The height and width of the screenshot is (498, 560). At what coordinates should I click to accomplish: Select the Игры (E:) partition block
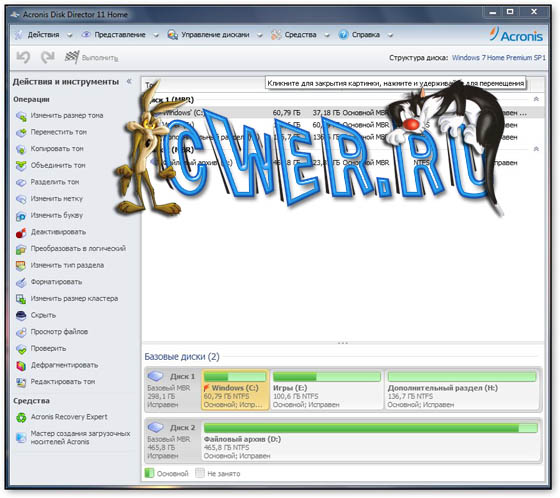click(327, 390)
